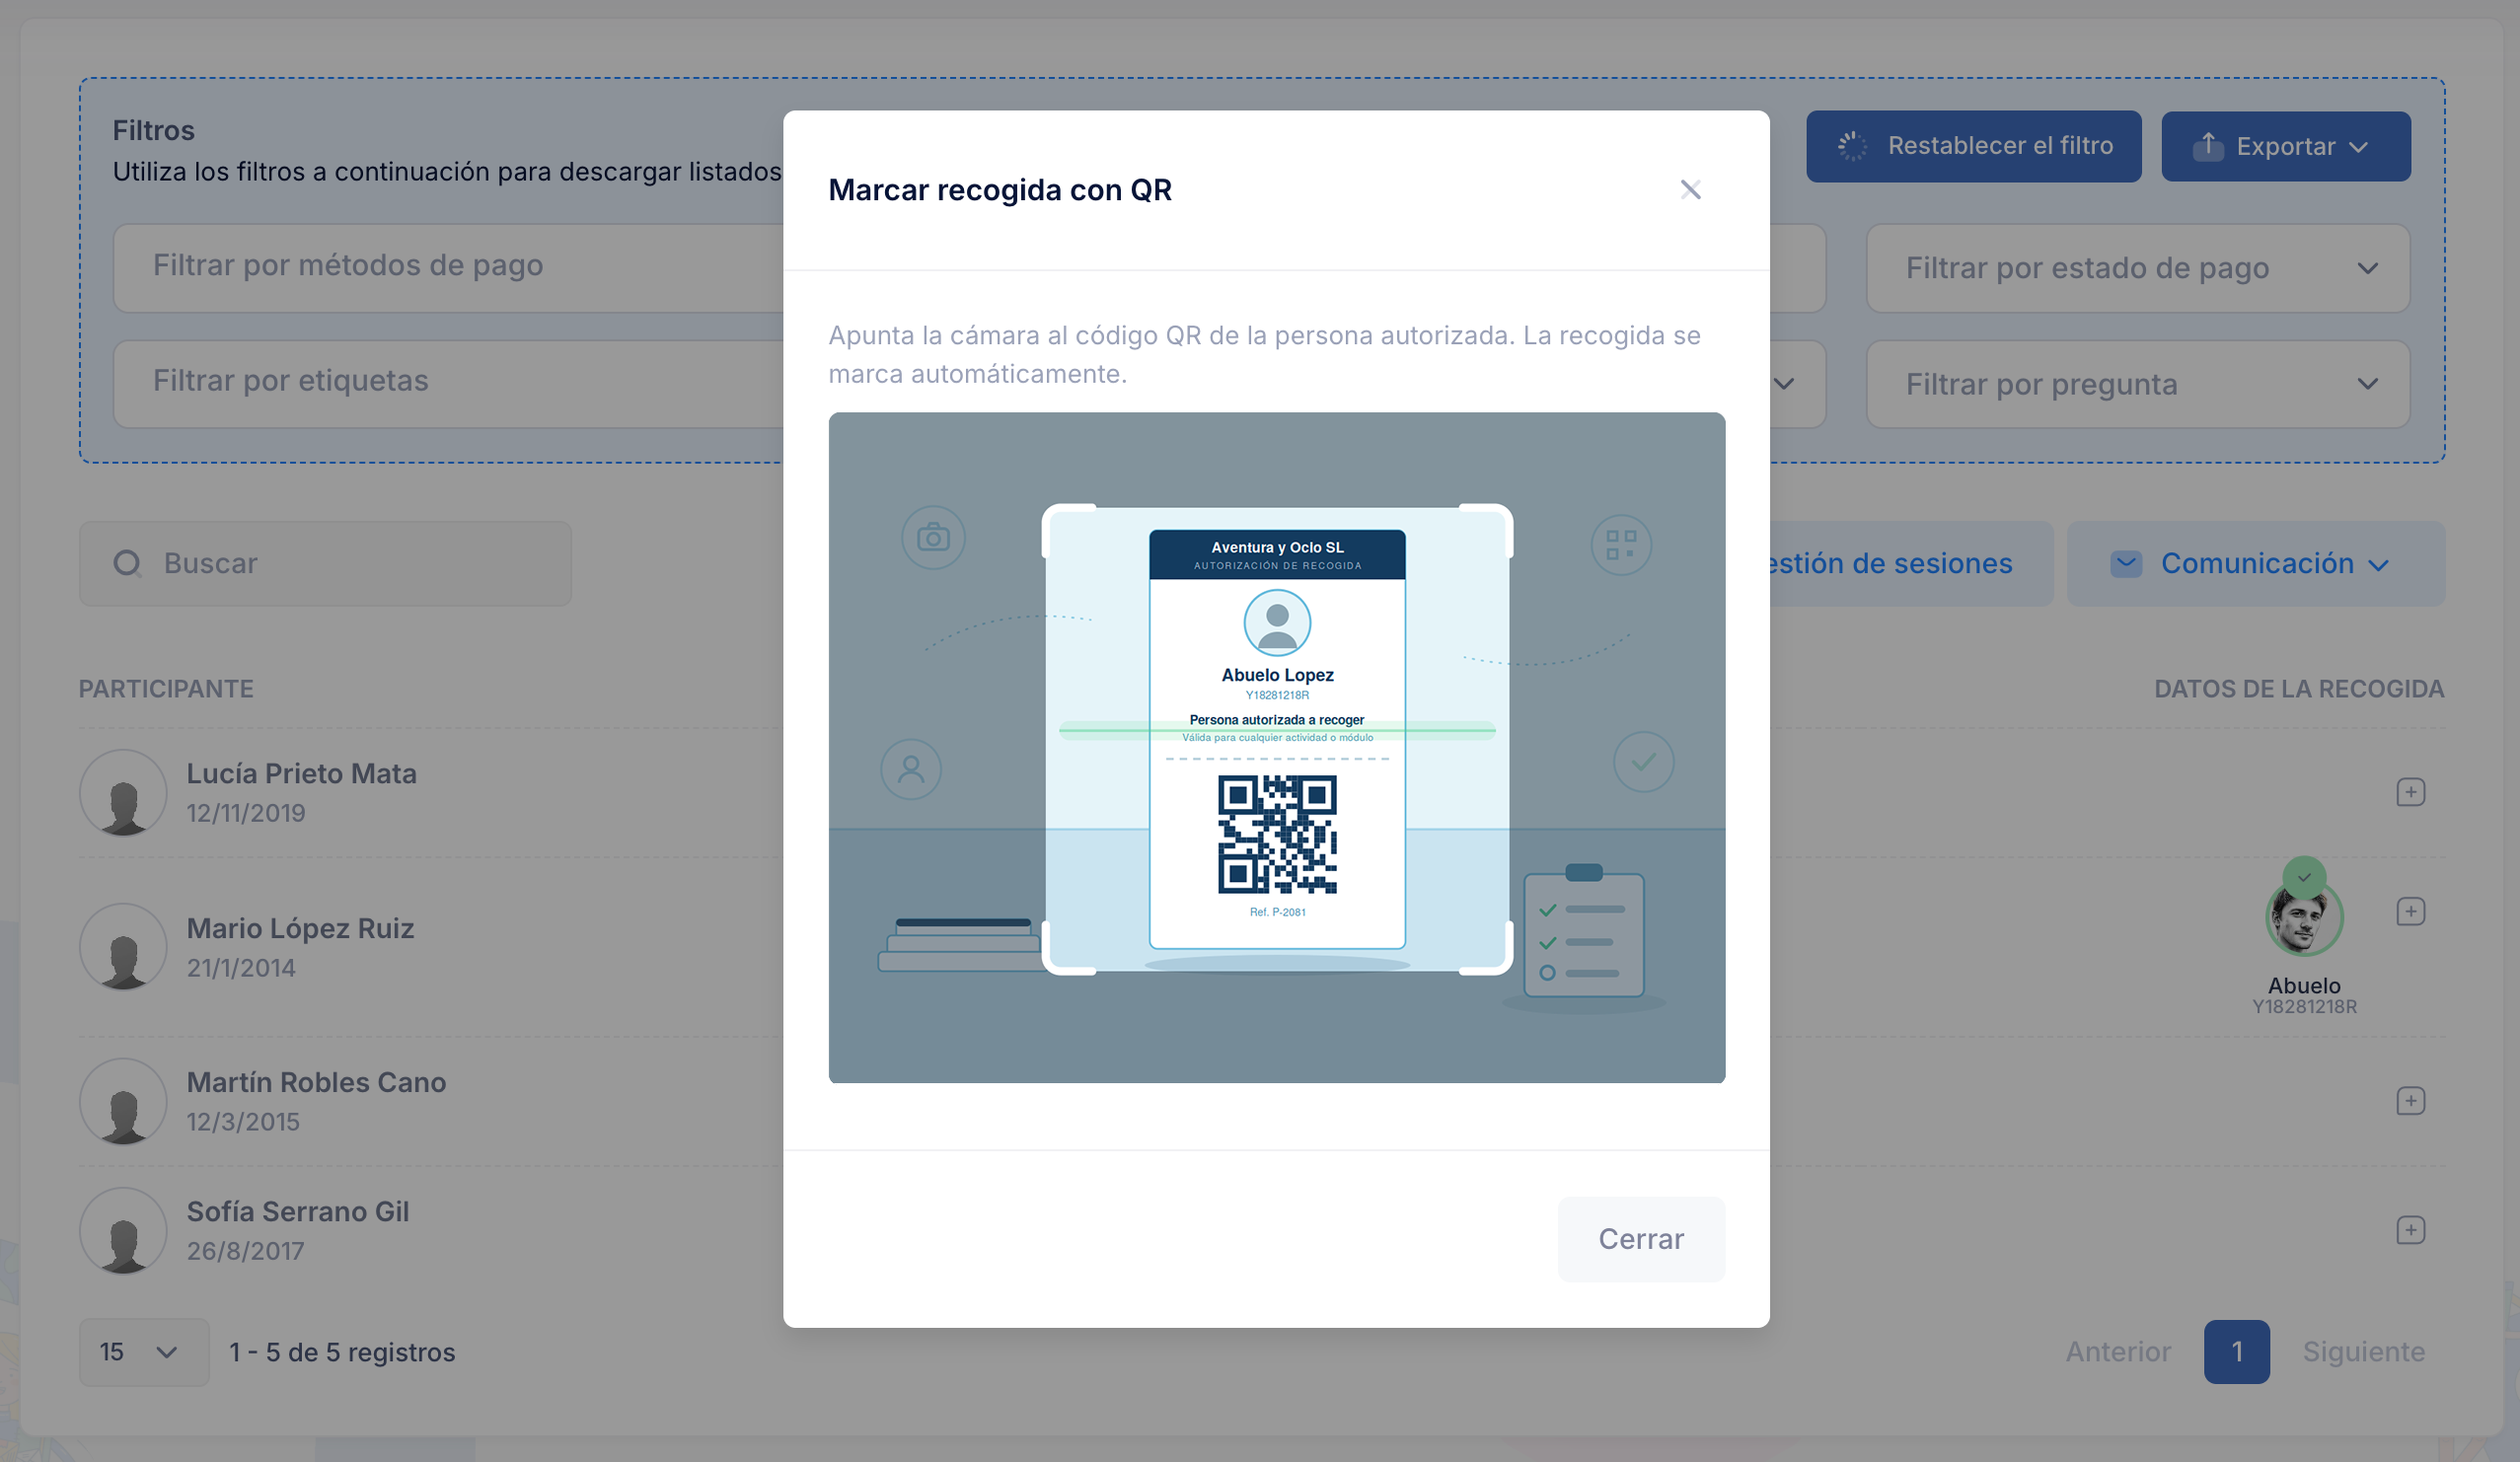This screenshot has width=2520, height=1462.
Task: Click Restablecer el filtro button
Action: pos(1973,146)
